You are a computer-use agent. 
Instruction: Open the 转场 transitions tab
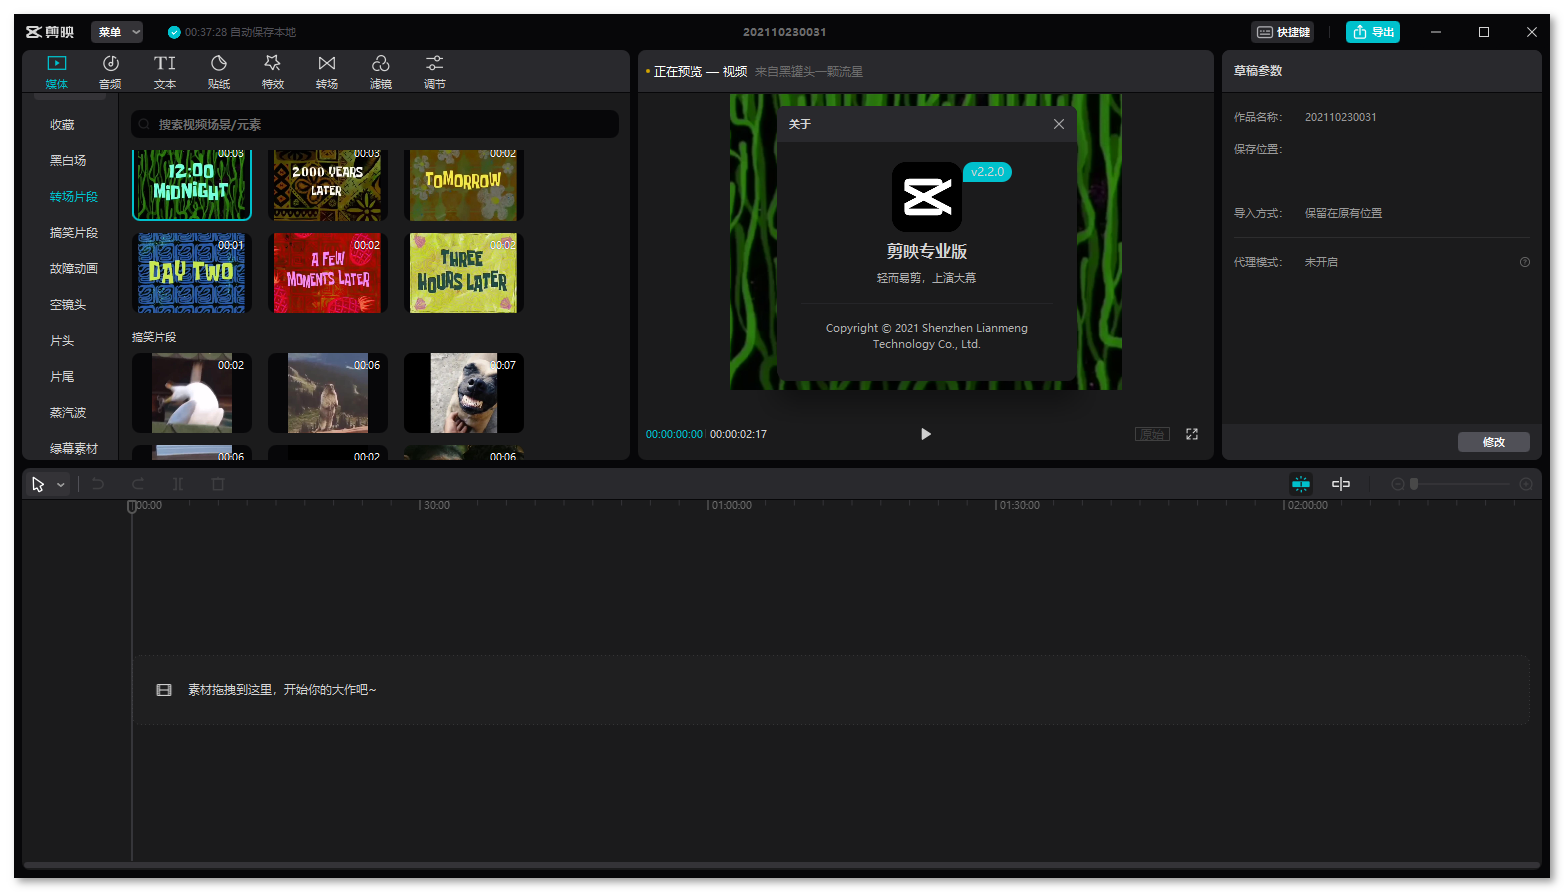pos(327,72)
